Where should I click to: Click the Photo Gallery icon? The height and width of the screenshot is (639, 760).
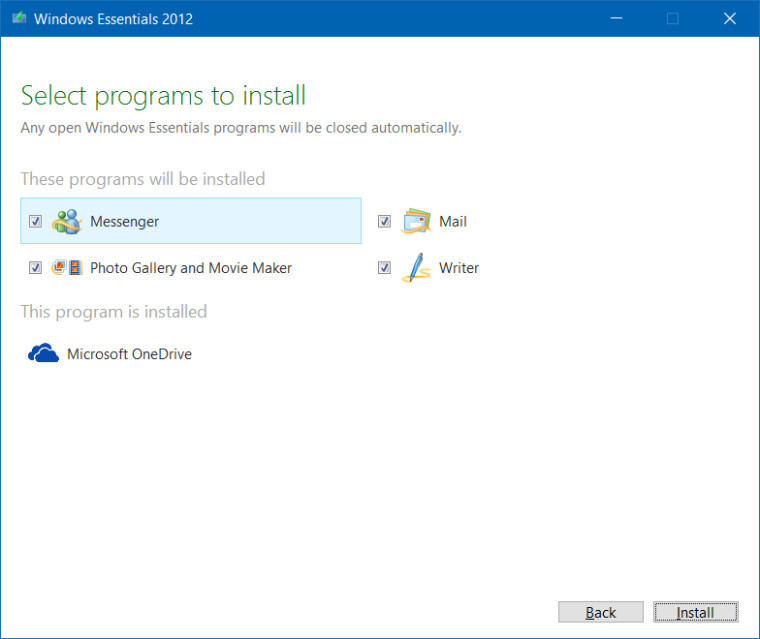59,268
